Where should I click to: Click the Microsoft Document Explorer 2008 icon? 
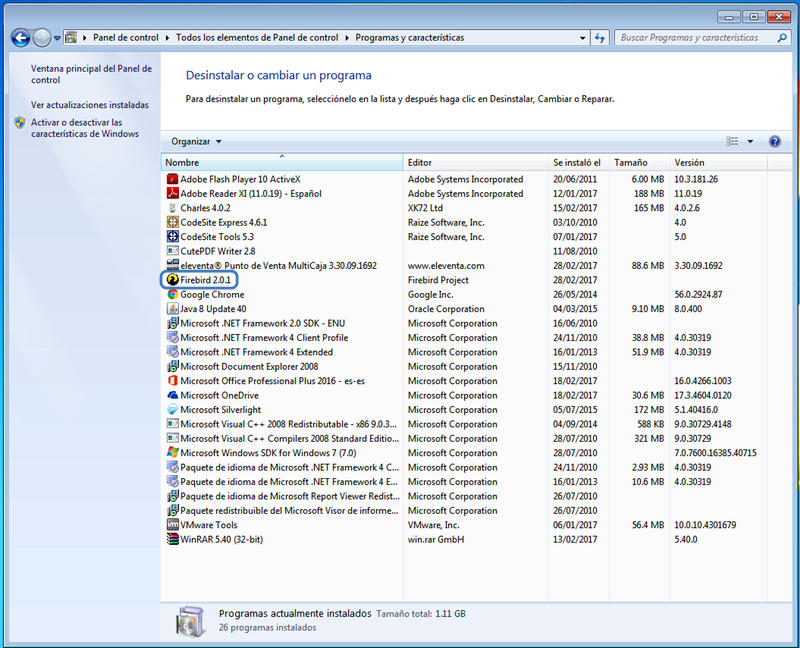pos(172,366)
